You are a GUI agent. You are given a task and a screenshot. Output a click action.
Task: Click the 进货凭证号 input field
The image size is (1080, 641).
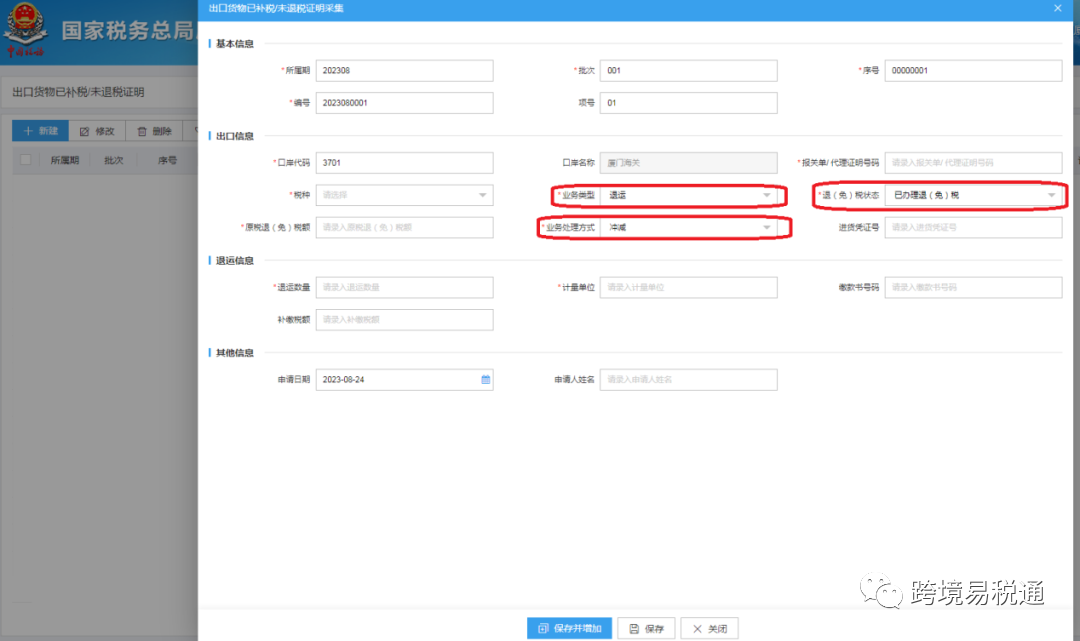click(x=973, y=227)
